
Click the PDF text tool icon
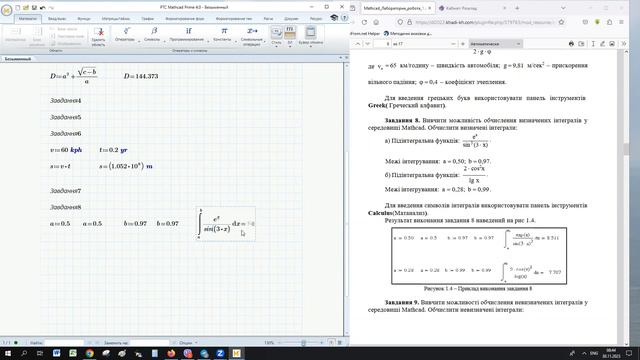tap(593, 44)
